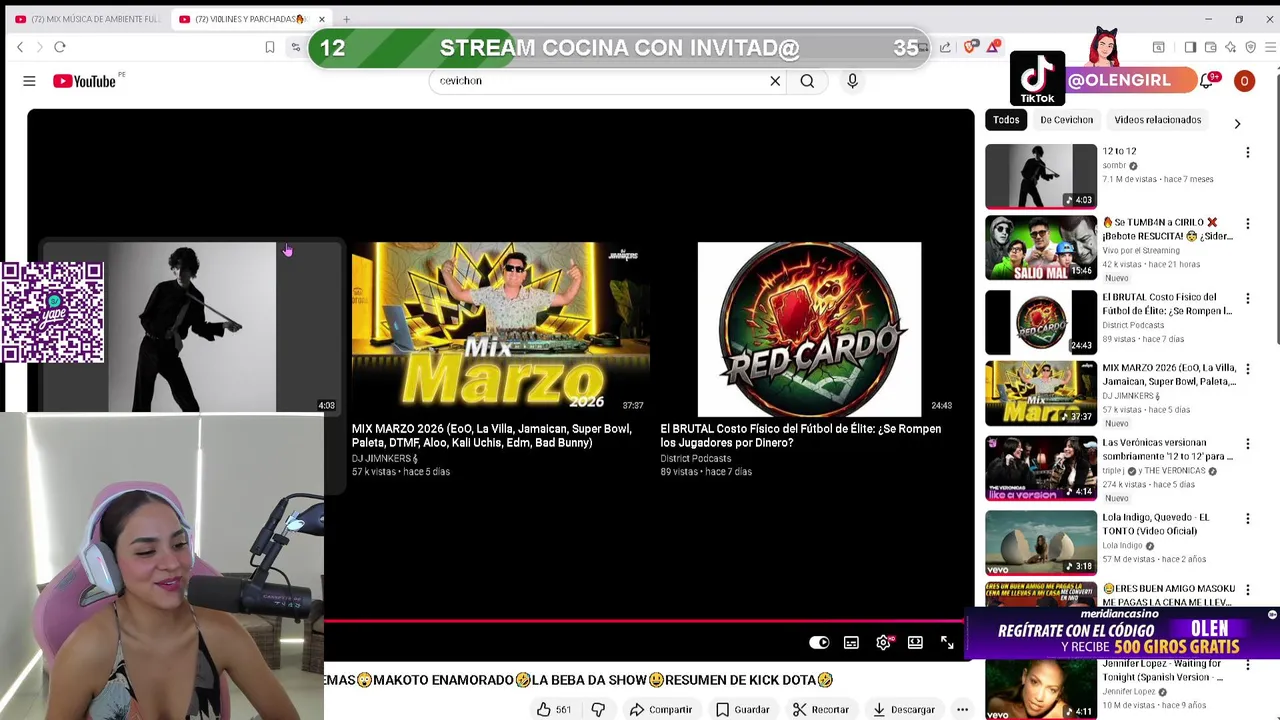Select the 'Videos relacionados' chip
This screenshot has height=720, width=1280.
1157,120
